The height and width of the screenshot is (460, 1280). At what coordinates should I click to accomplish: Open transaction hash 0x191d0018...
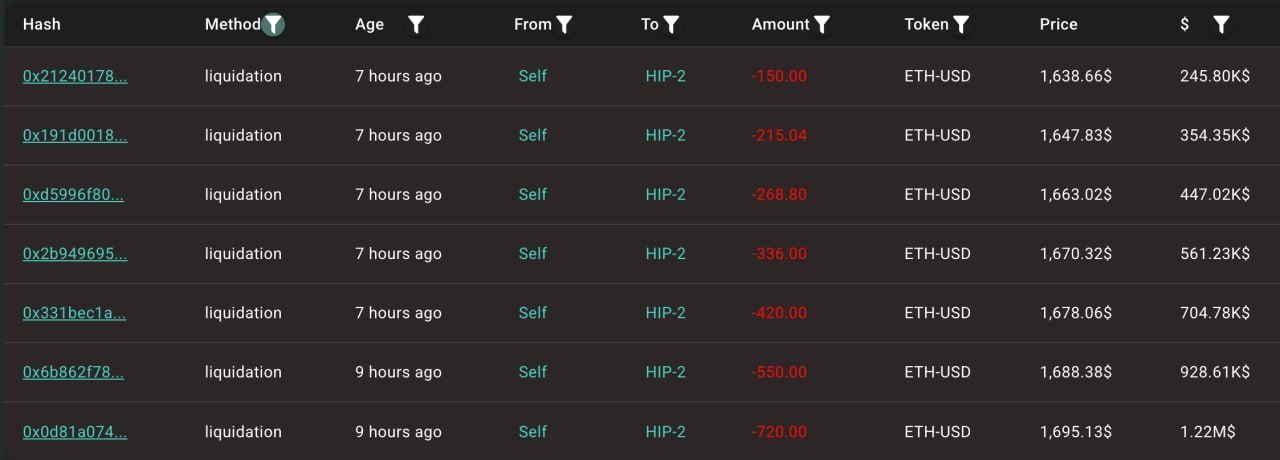point(75,135)
